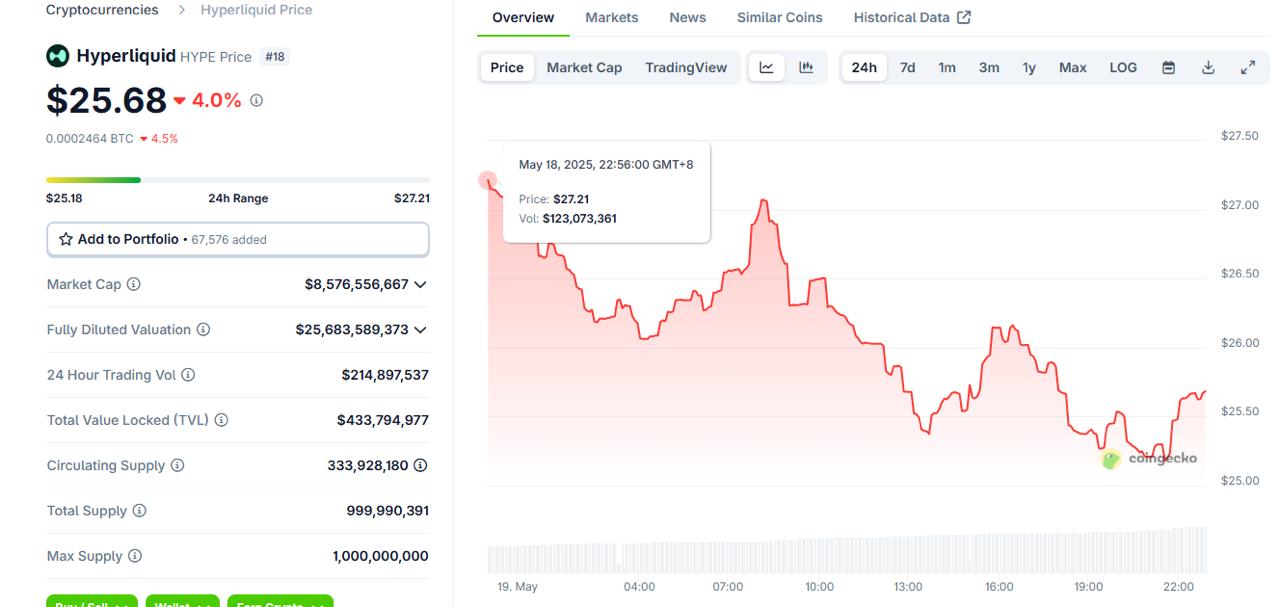Image resolution: width=1280 pixels, height=607 pixels.
Task: Switch to candlestick chart icon
Action: (x=806, y=67)
